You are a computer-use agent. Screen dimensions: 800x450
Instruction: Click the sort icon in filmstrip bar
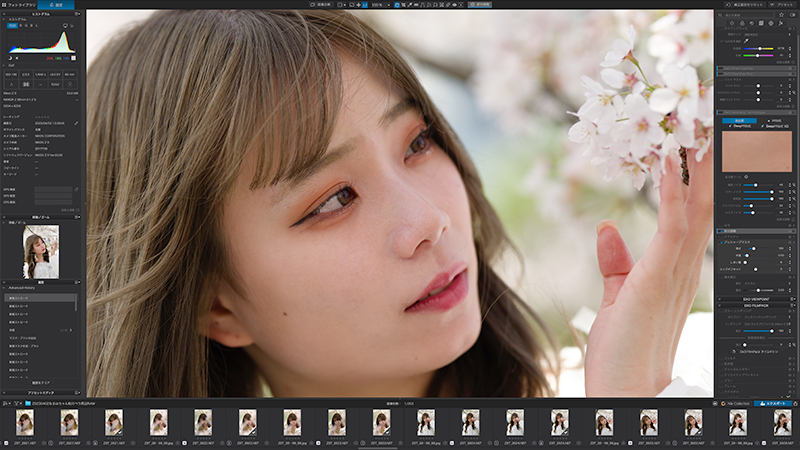[x=5, y=403]
